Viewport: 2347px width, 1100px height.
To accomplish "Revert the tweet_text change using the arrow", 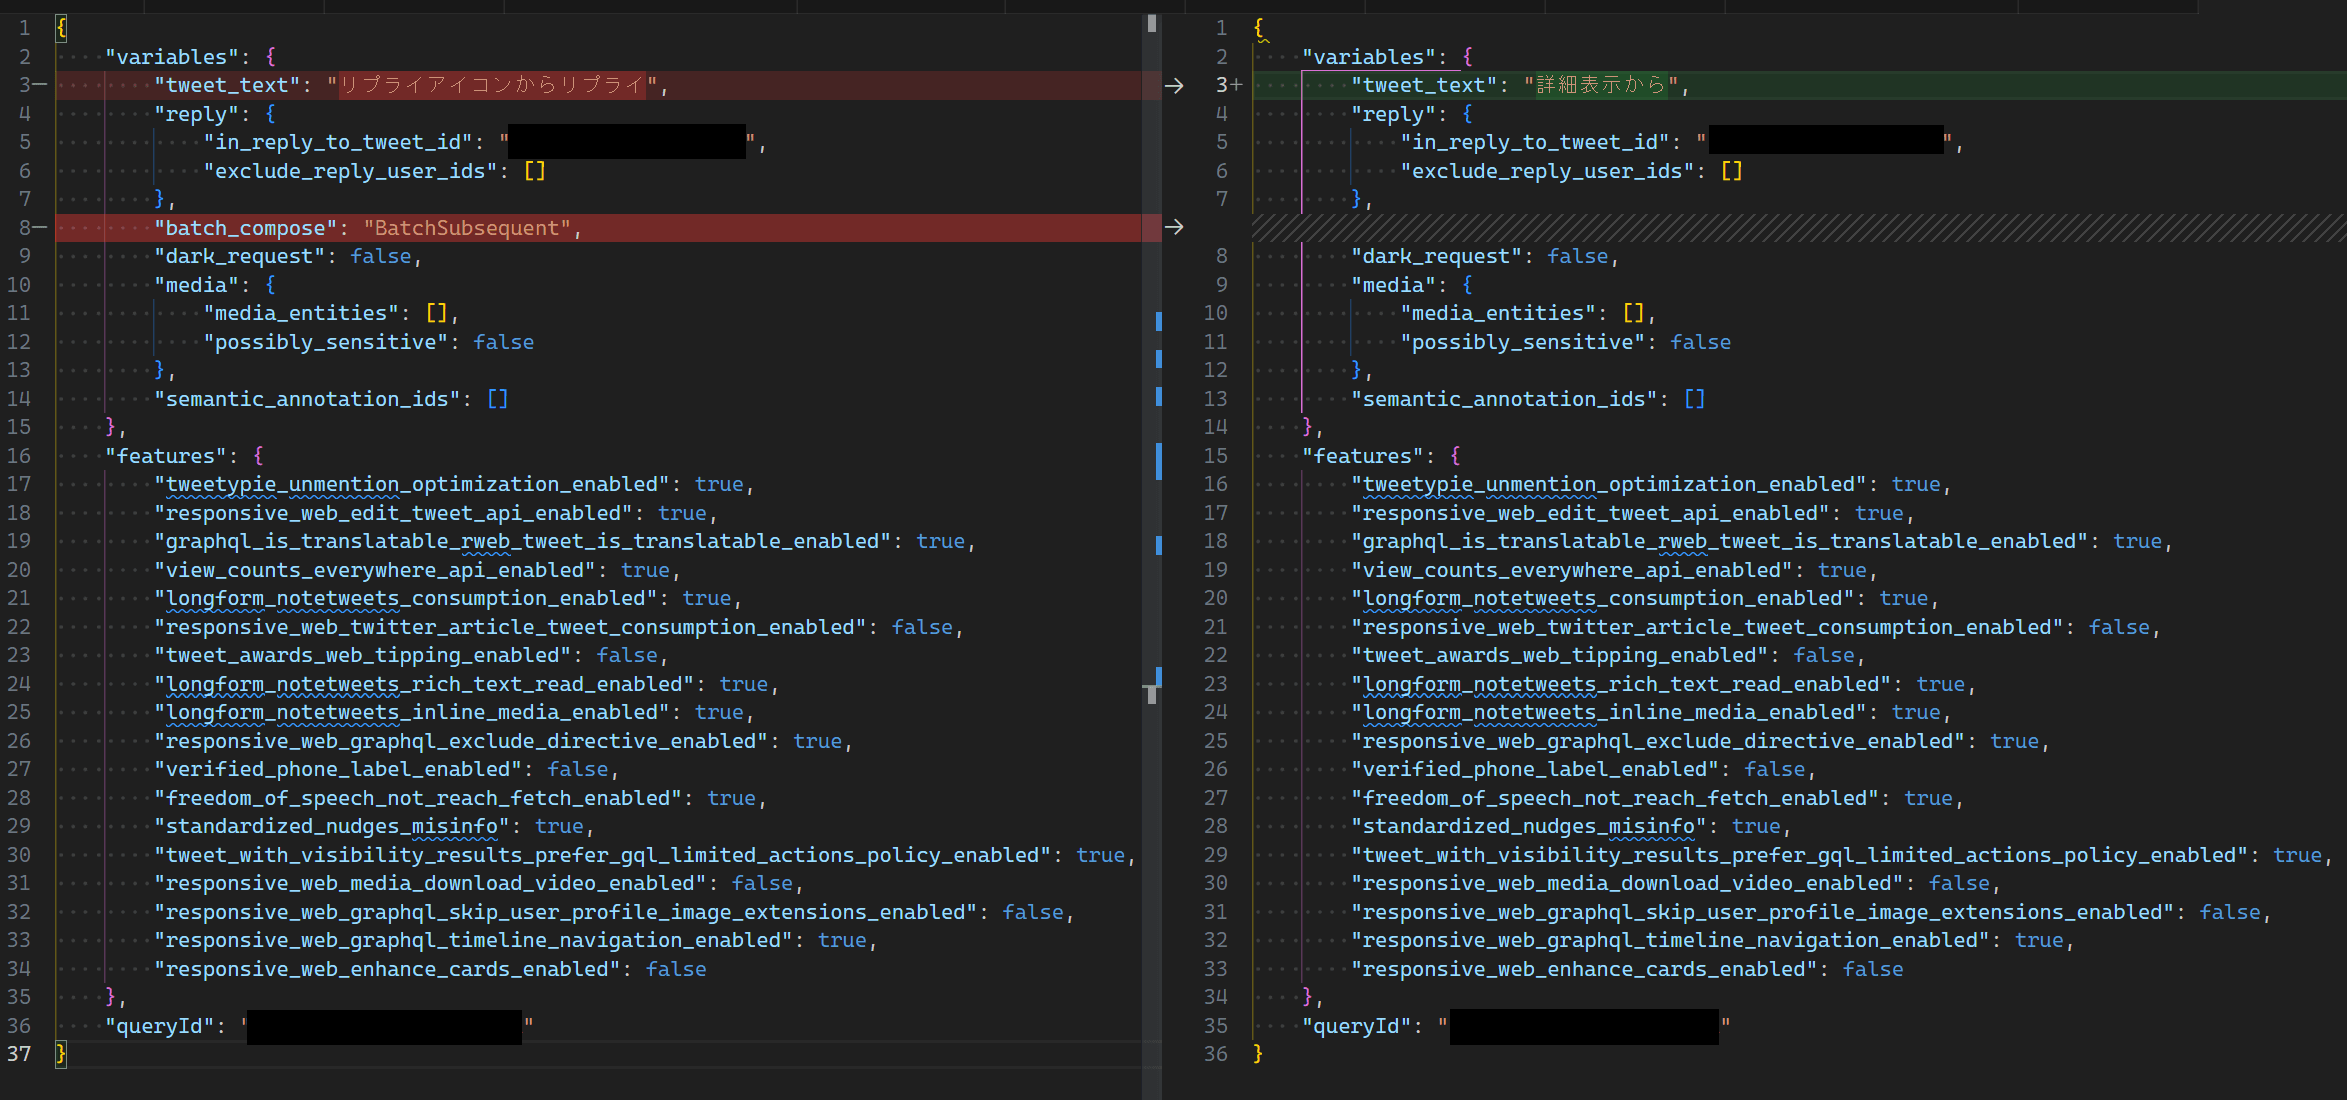I will pos(1174,86).
